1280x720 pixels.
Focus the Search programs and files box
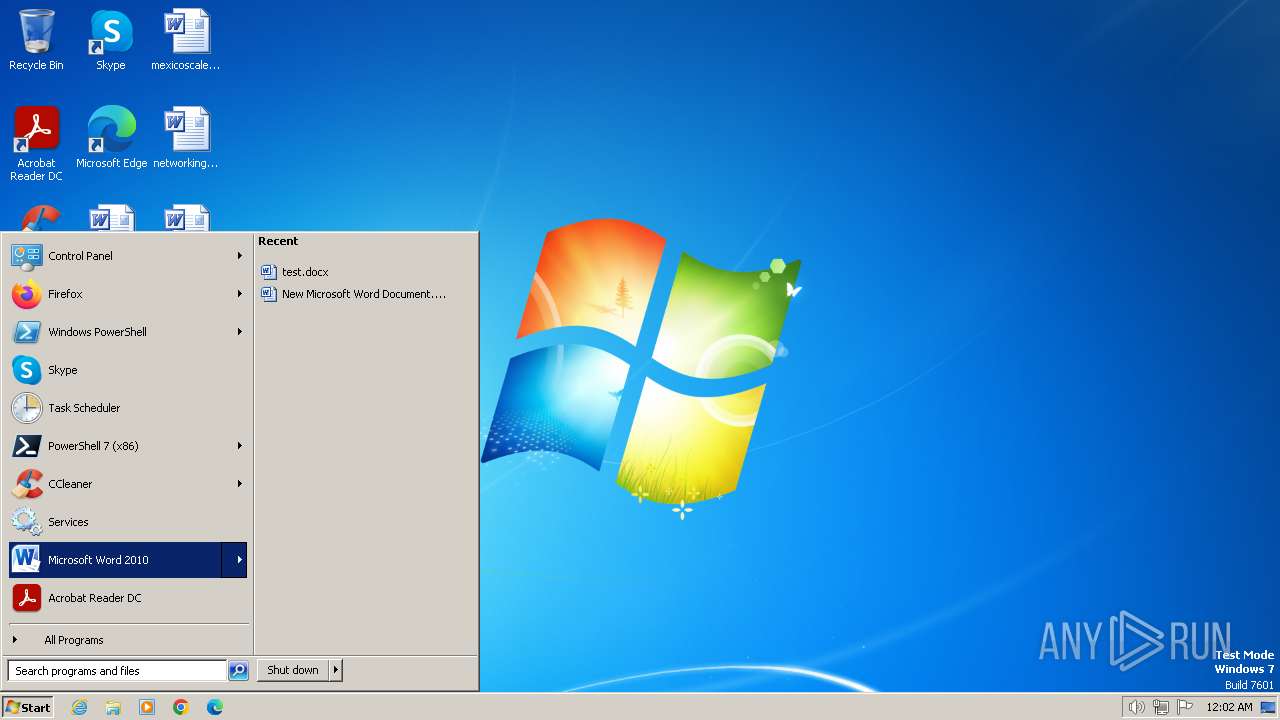(117, 671)
